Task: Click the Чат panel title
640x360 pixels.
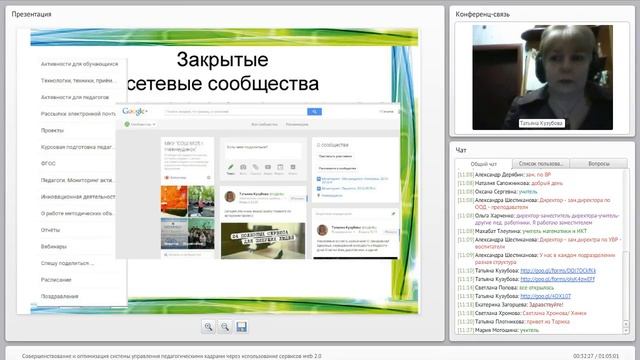Action: (461, 150)
